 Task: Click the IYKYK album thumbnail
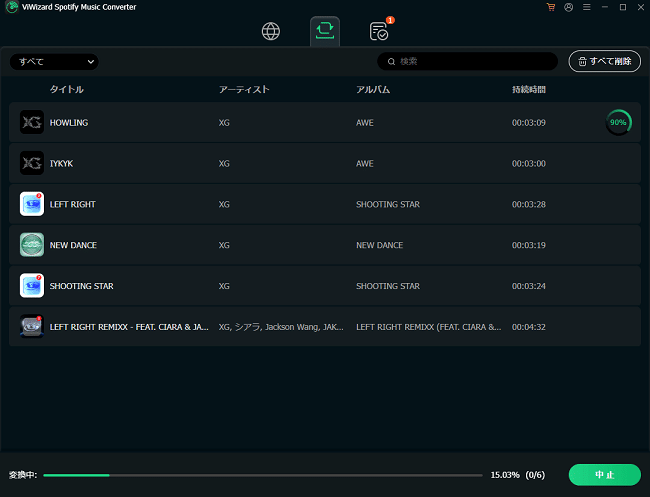32,163
